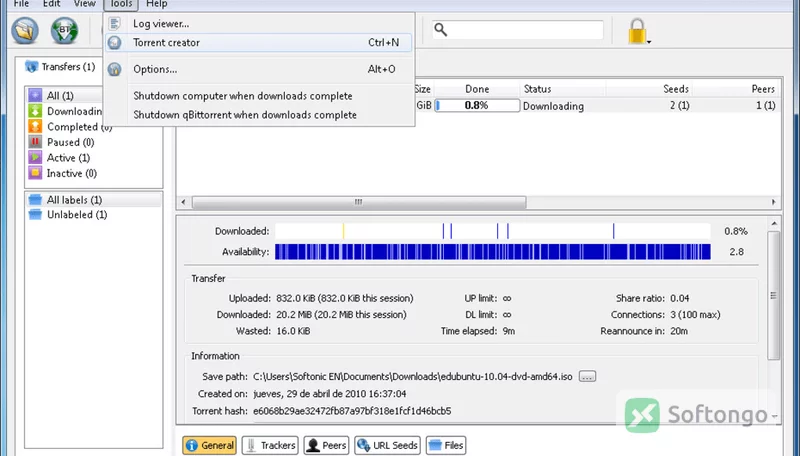Switch to the Transfers (1) tab
The width and height of the screenshot is (800, 456).
[x=60, y=67]
